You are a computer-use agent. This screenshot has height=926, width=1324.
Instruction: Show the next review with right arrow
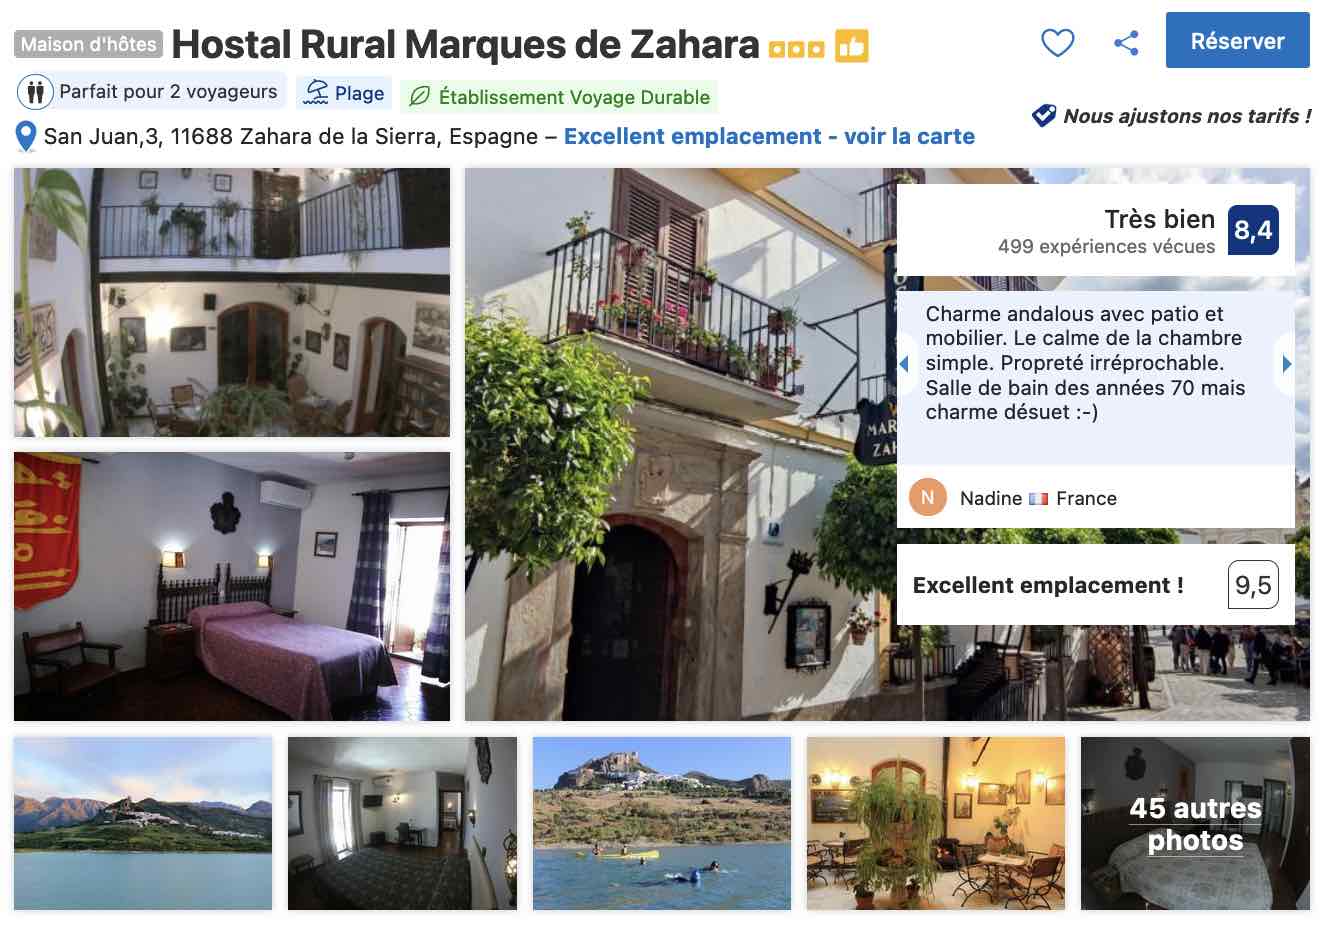1286,364
